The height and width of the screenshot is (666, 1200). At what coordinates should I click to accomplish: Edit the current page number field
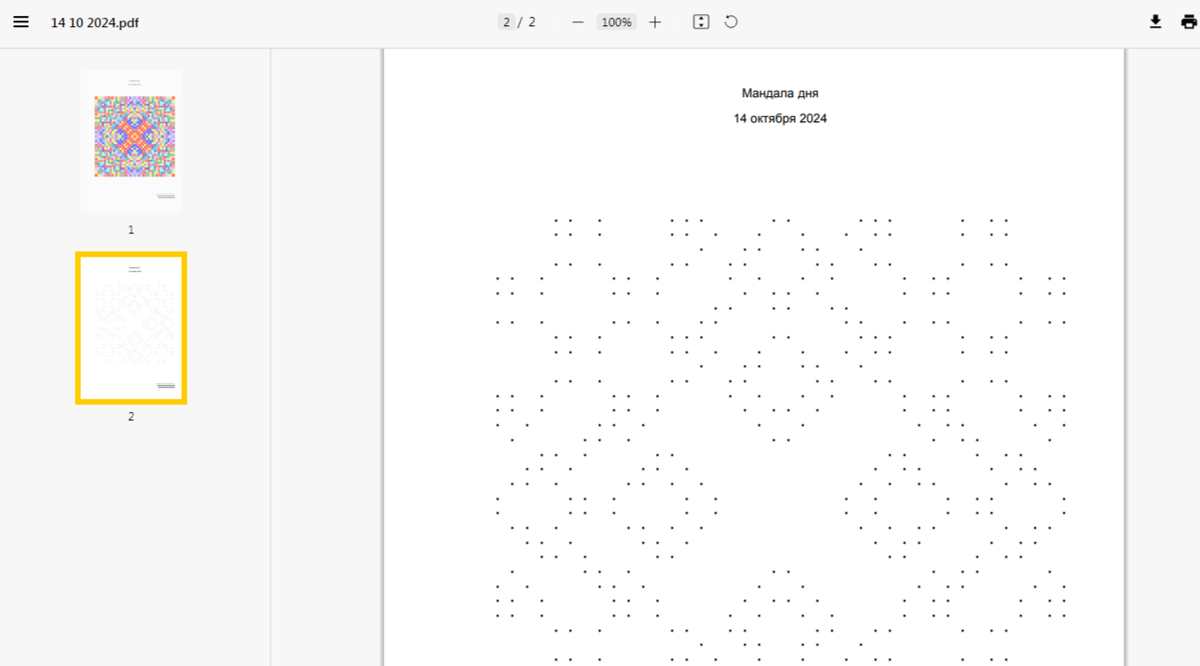coord(506,22)
